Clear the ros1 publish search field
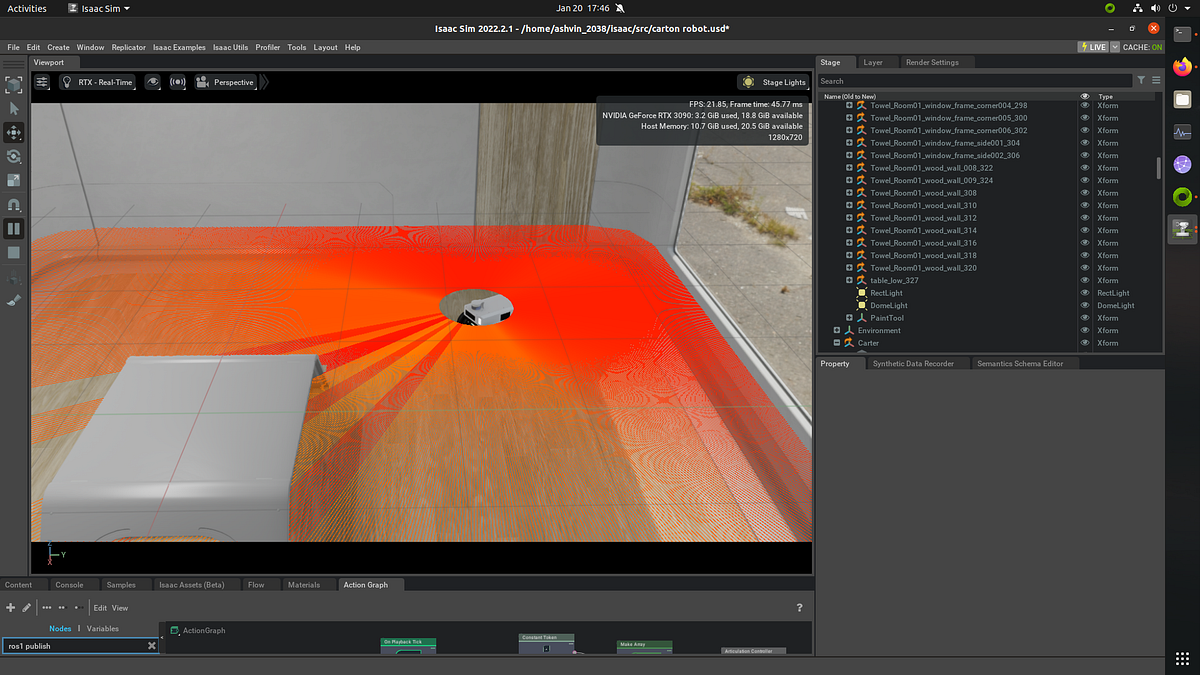Viewport: 1200px width, 675px height. (x=152, y=645)
